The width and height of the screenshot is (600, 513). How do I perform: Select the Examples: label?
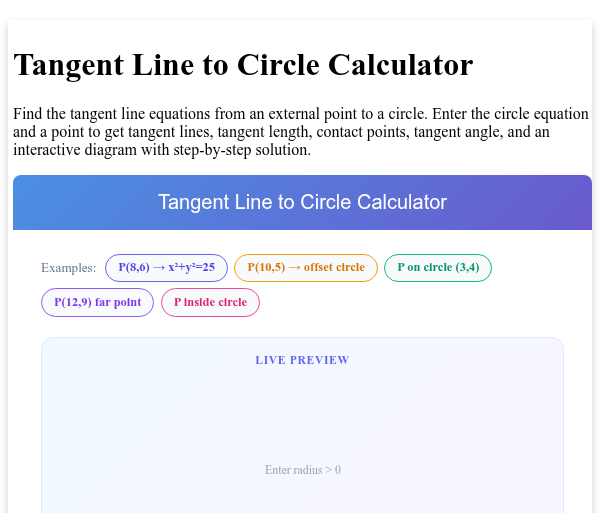click(68, 268)
